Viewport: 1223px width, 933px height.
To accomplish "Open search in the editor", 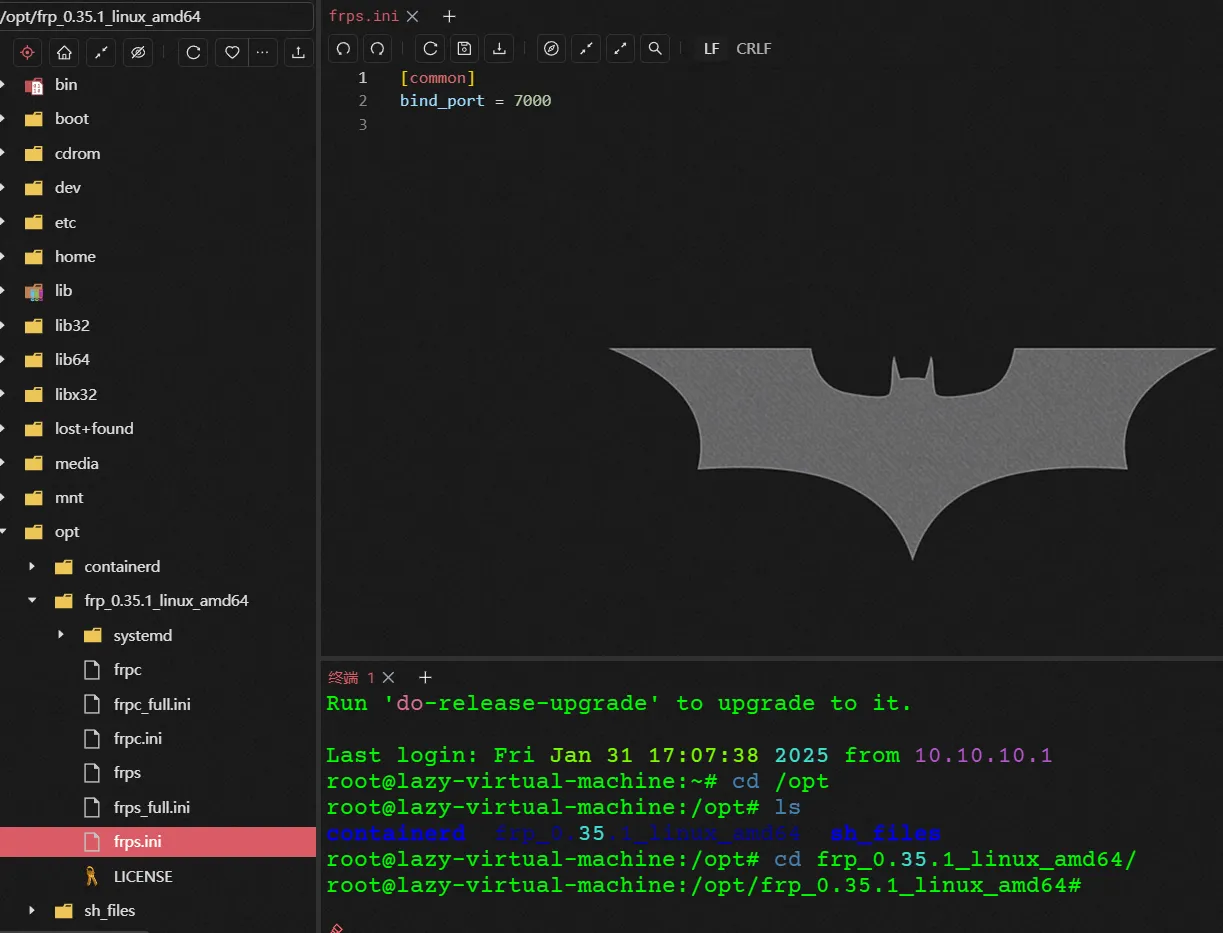I will (x=654, y=48).
